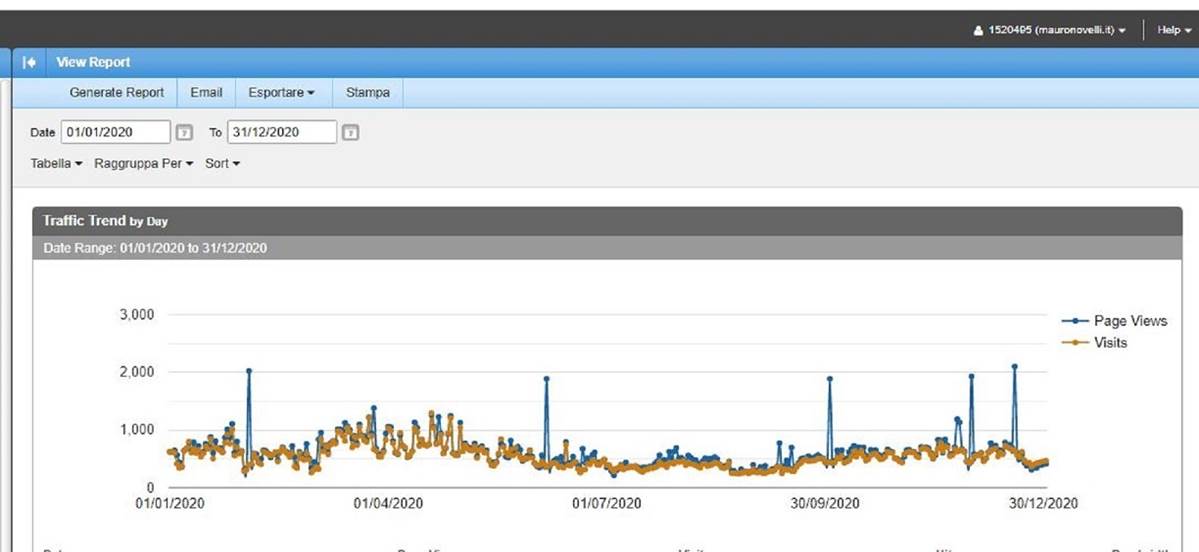1199x552 pixels.
Task: Open the 1520495 account menu
Action: [1051, 30]
